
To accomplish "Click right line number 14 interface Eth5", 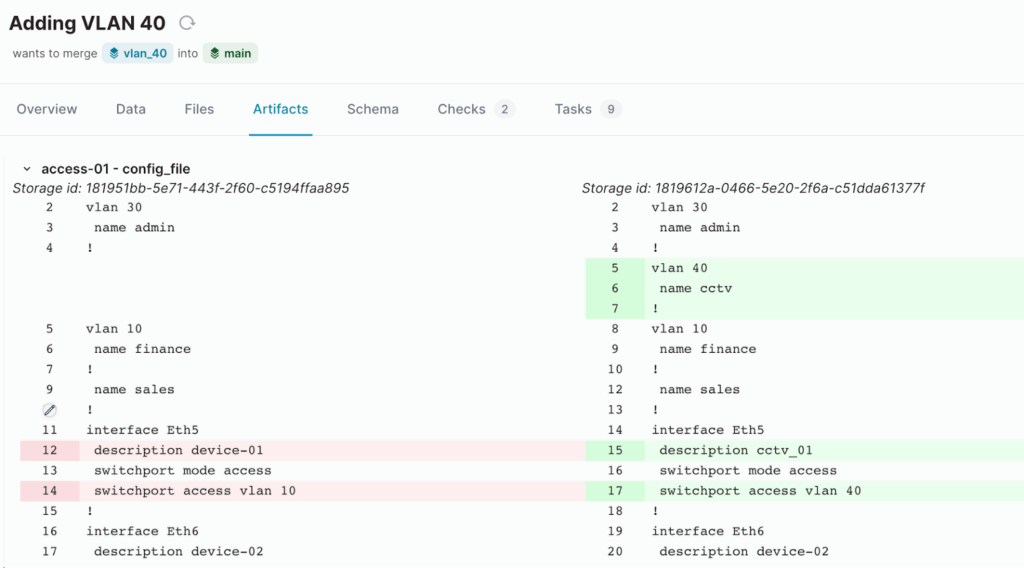I will [x=708, y=430].
